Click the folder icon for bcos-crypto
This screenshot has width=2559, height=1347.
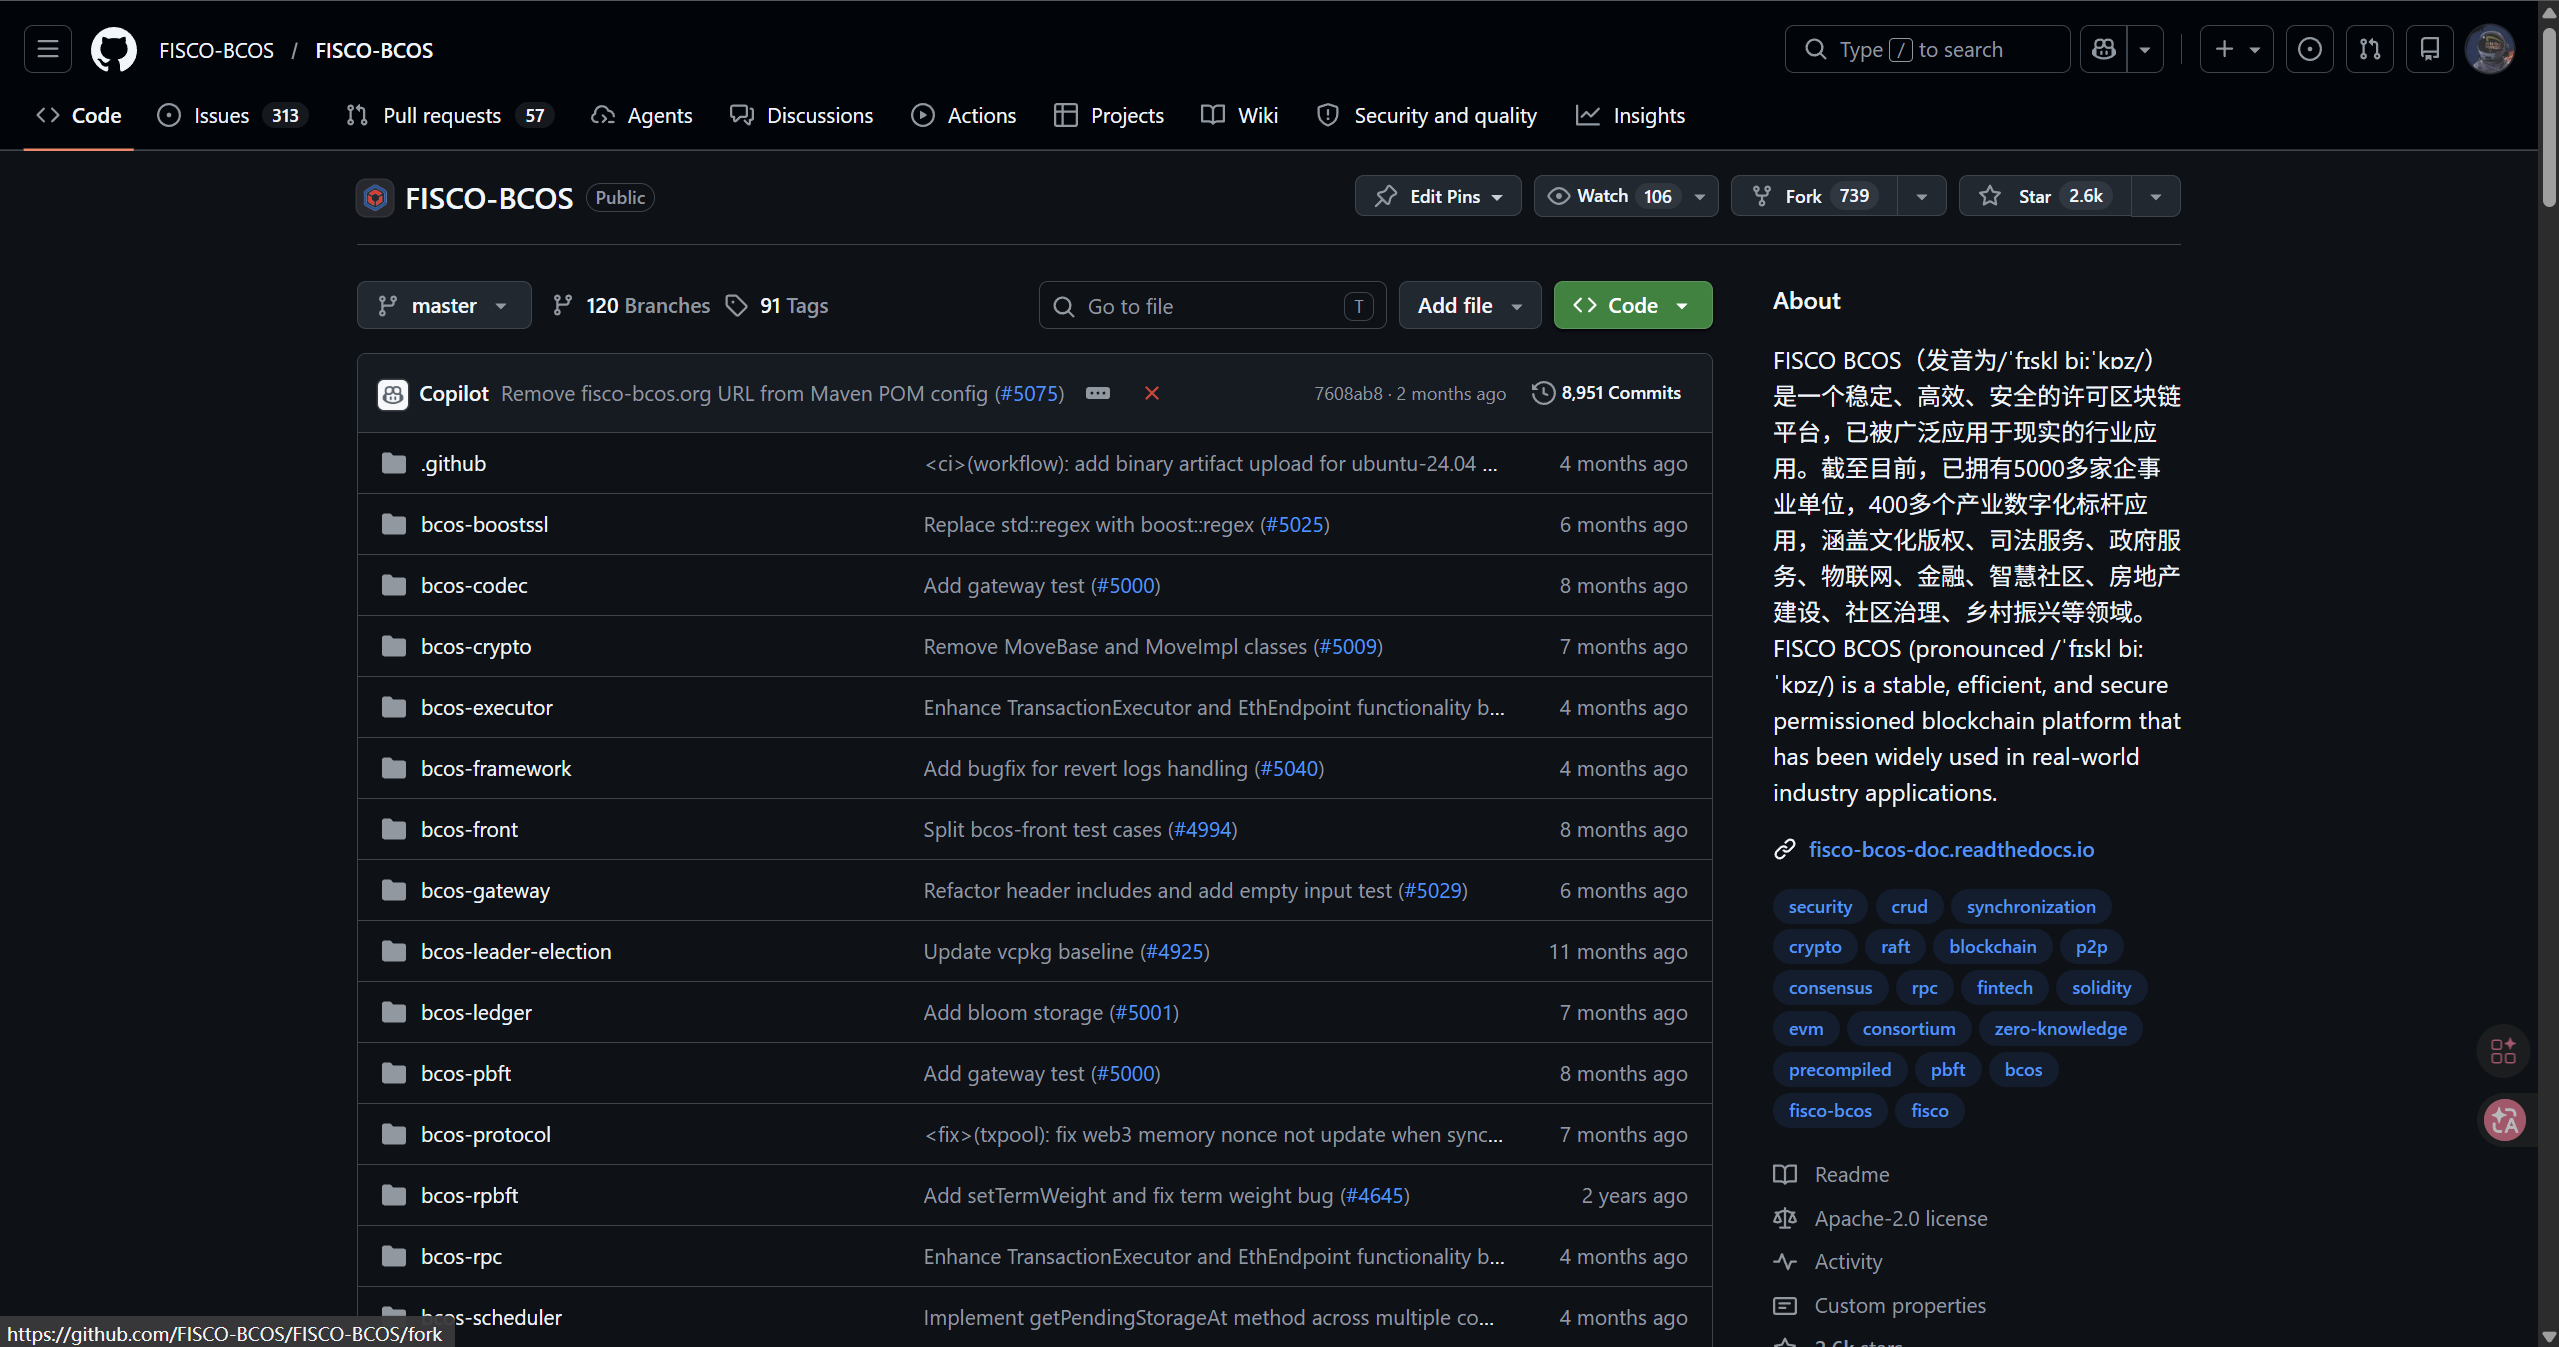click(x=394, y=646)
